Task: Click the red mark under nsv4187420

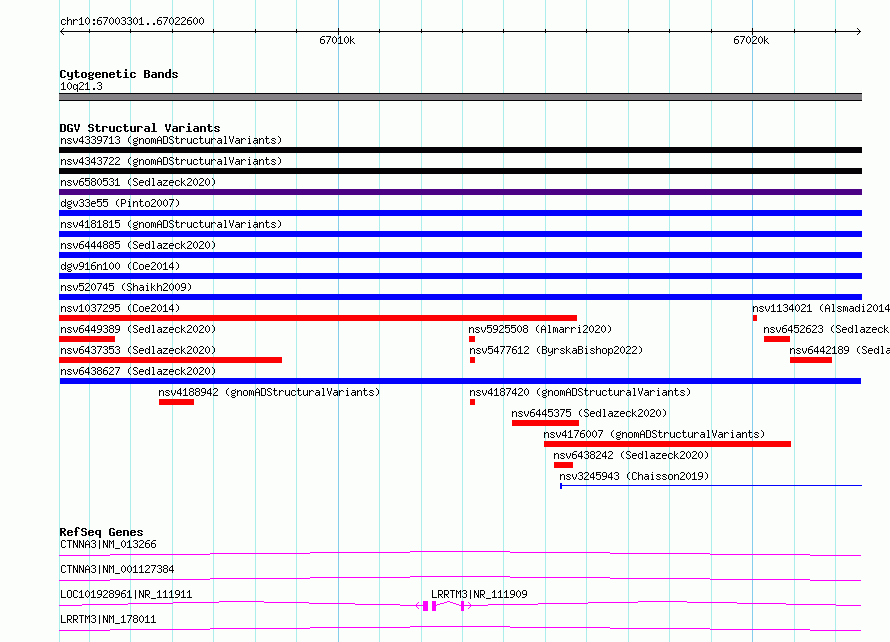Action: point(472,402)
